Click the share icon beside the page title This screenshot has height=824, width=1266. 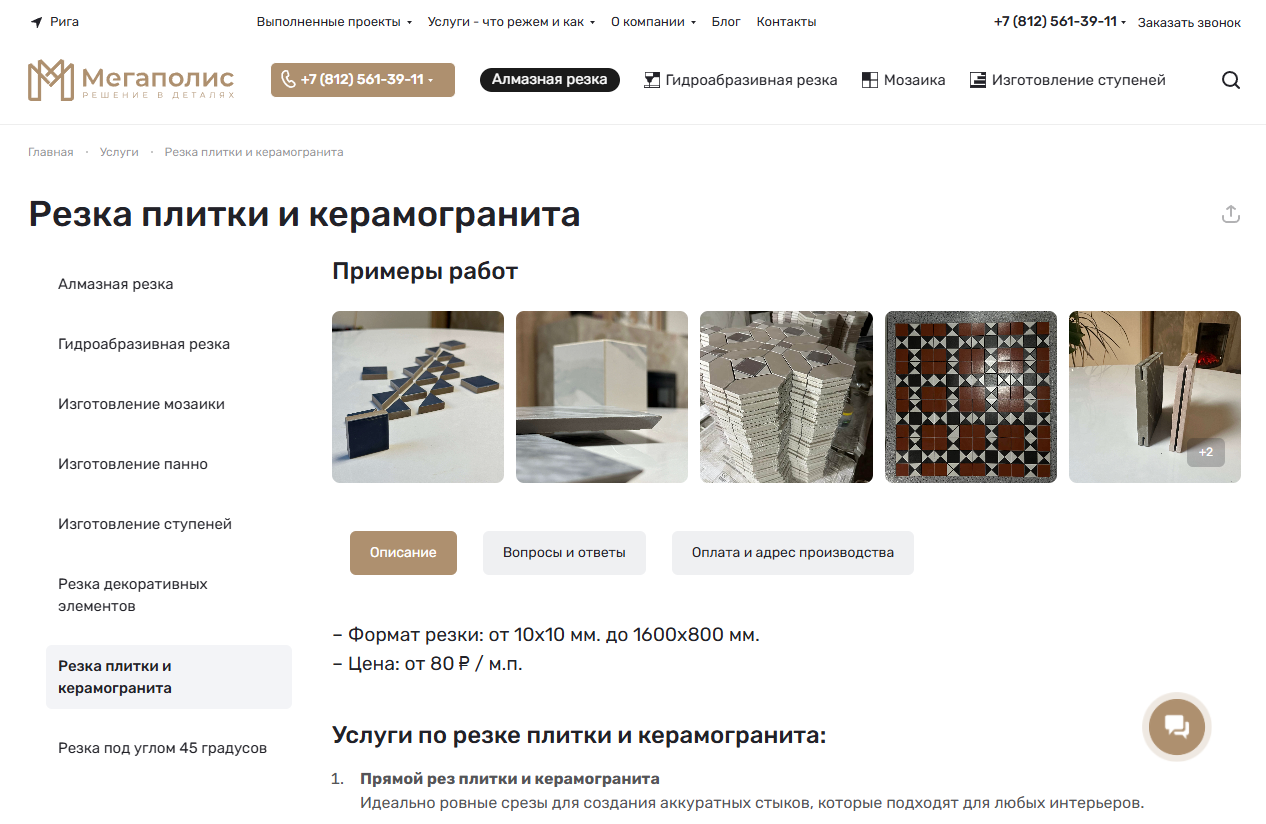click(x=1231, y=214)
